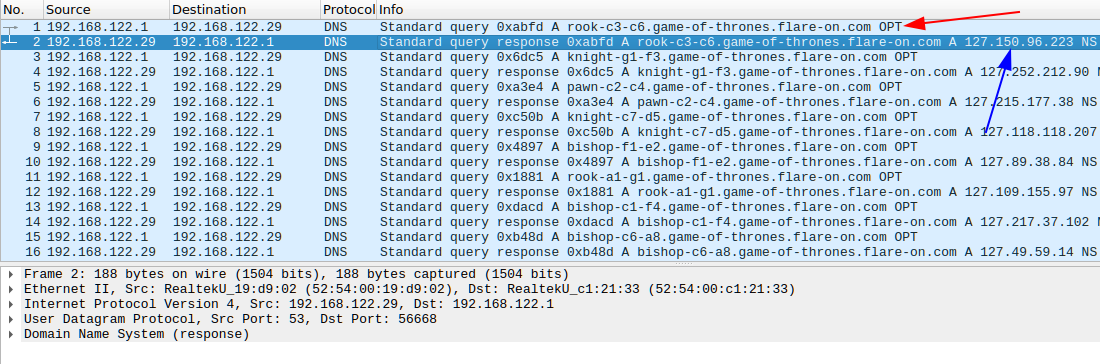Sort packets by No. column header

pyautogui.click(x=22, y=10)
